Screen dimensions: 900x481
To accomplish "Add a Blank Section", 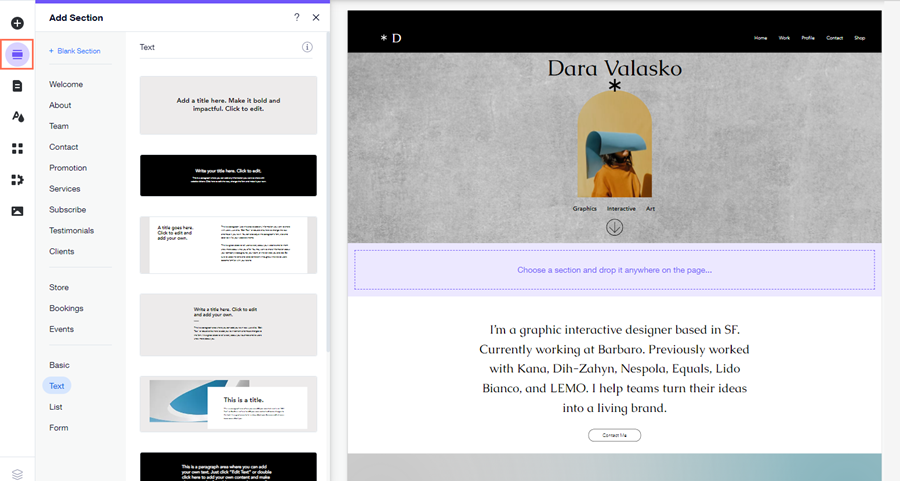I will click(75, 51).
